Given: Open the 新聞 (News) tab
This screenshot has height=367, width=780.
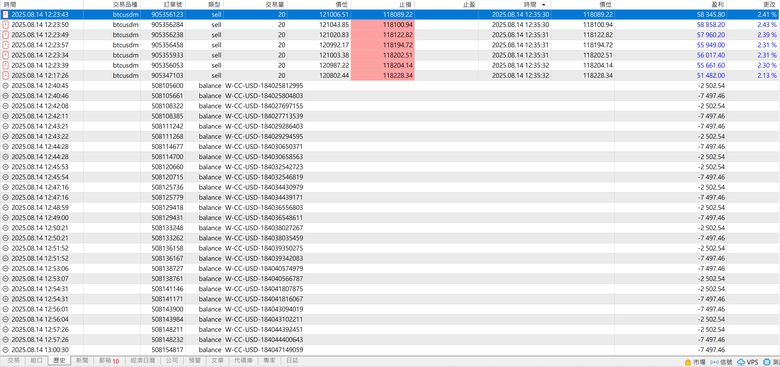Looking at the screenshot, I should [82, 361].
